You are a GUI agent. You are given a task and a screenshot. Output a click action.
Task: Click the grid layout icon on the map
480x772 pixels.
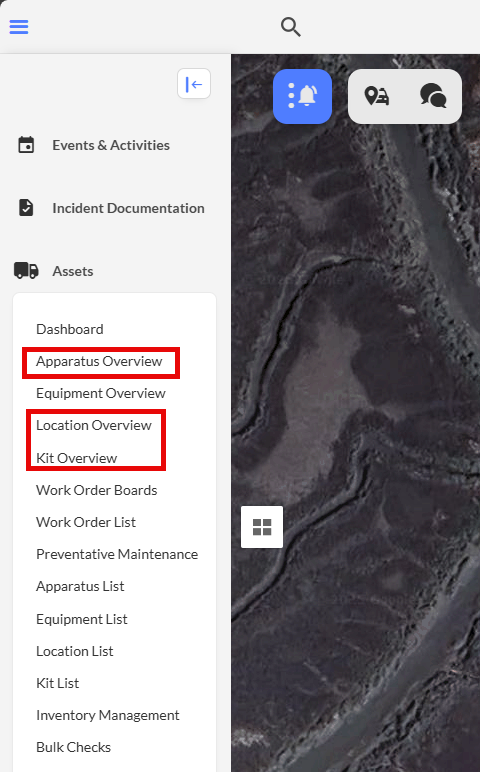(x=262, y=527)
